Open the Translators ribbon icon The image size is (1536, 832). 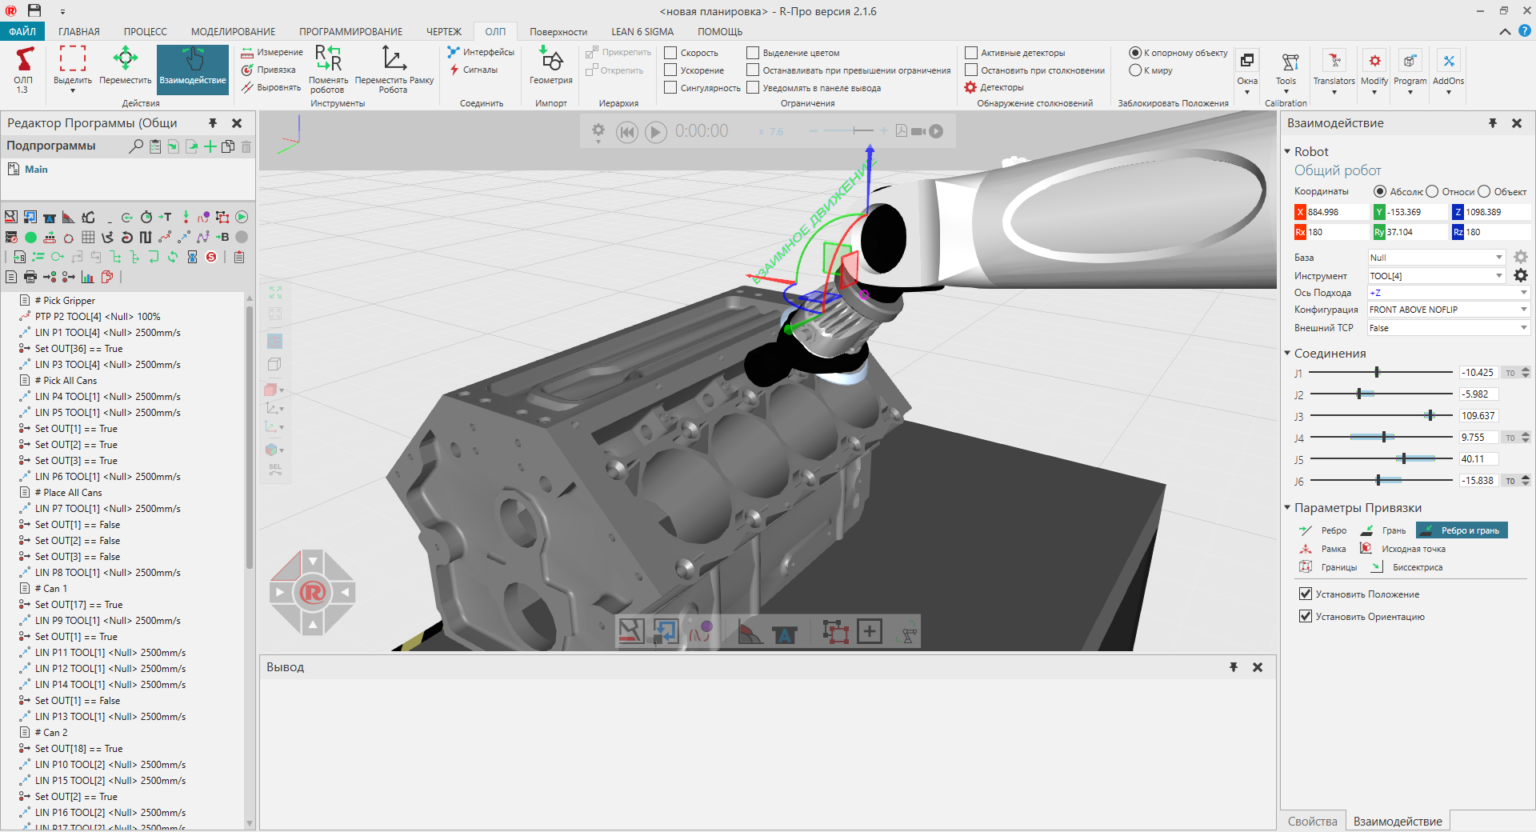coord(1333,68)
